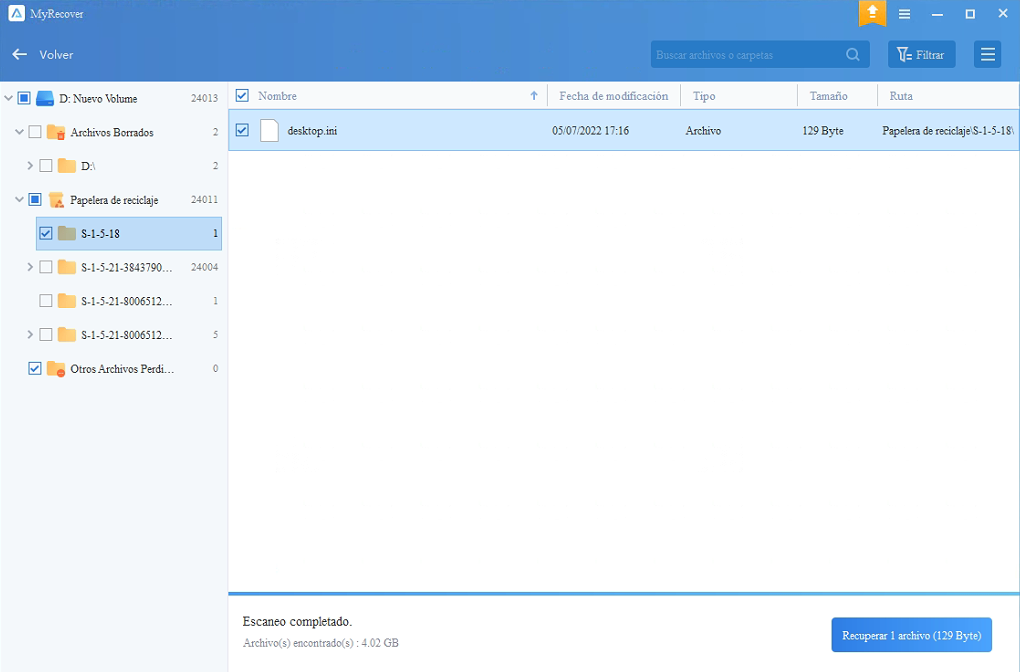Viewport: 1020px width, 672px height.
Task: Click the Papelera de reciclaje\S-1-5-18 path cell
Action: point(948,131)
